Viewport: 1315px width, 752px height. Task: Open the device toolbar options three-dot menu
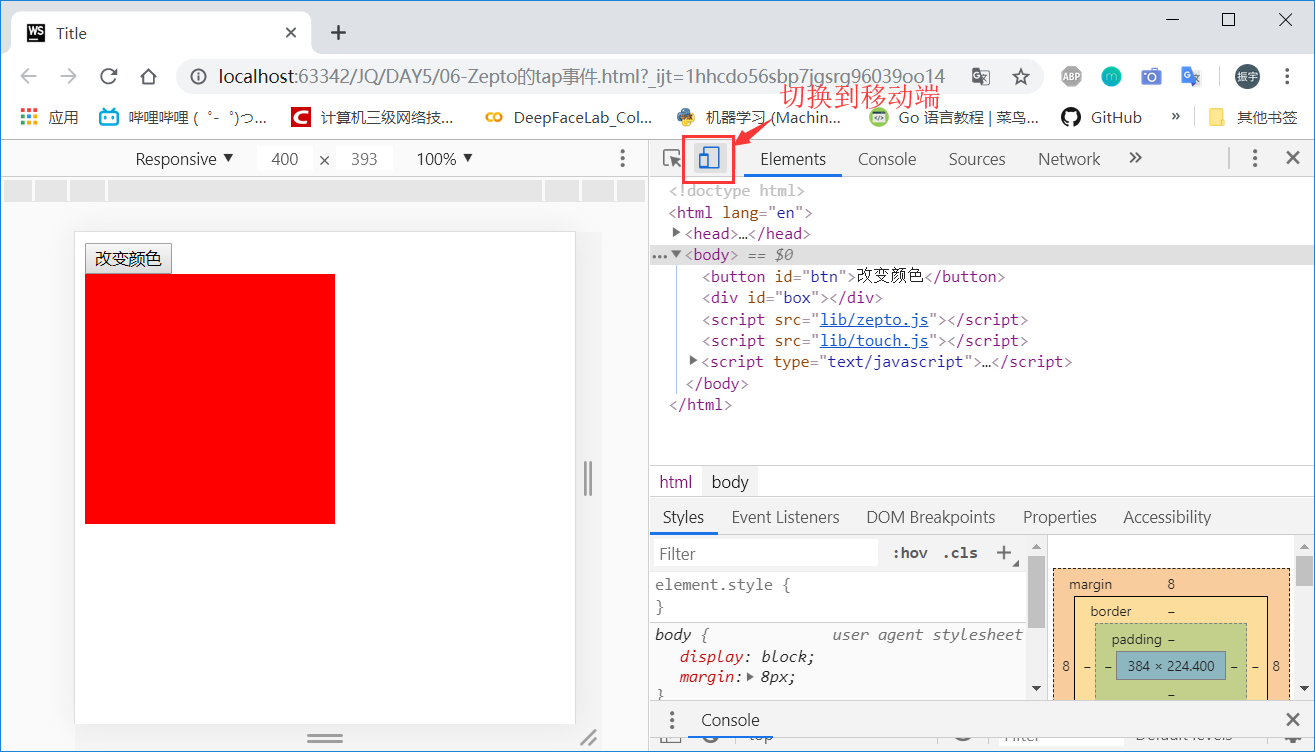coord(622,158)
